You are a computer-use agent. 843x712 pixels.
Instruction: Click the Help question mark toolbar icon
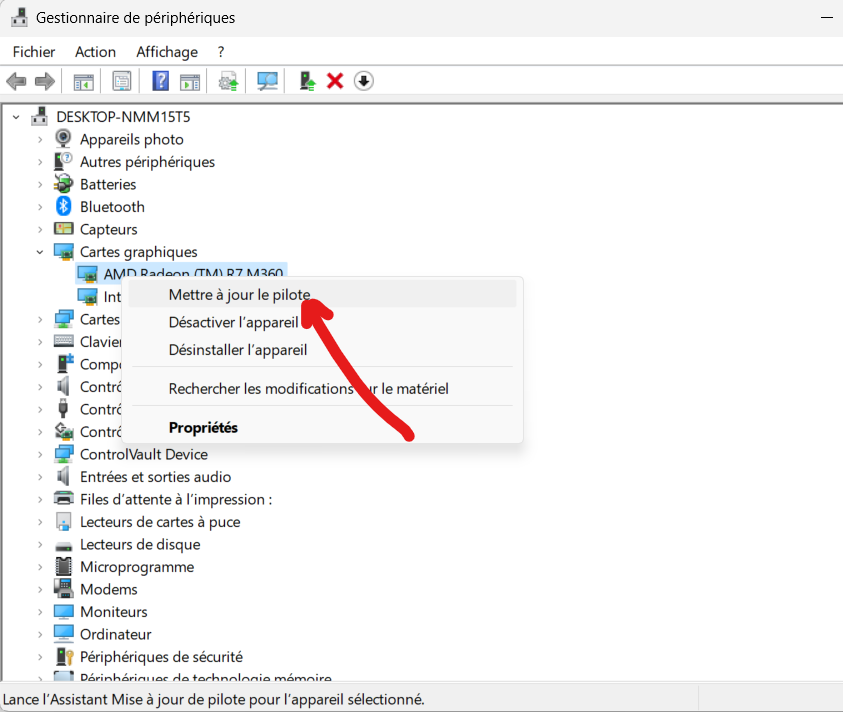tap(160, 80)
